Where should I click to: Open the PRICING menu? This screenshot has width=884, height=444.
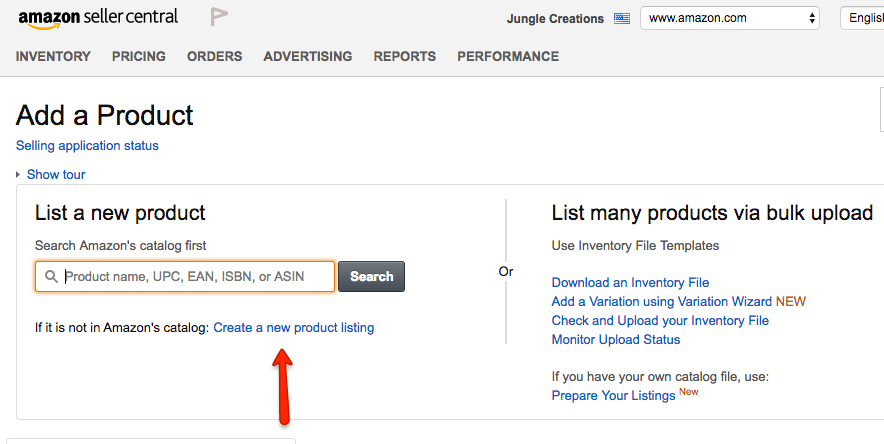[139, 56]
